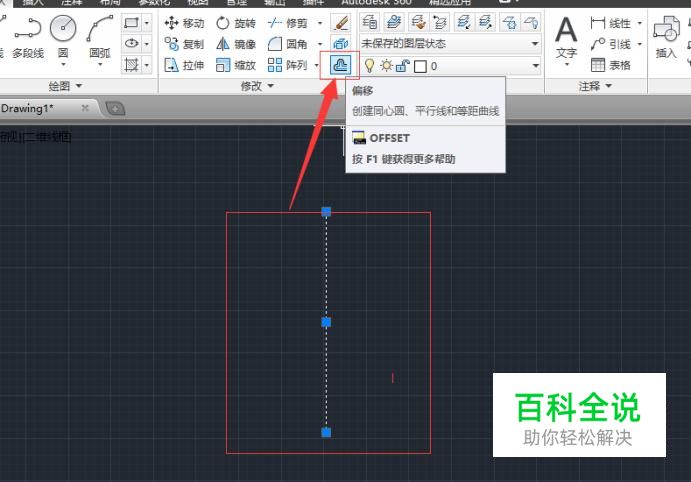
Task: Activate the Move (移动) tool
Action: point(184,22)
